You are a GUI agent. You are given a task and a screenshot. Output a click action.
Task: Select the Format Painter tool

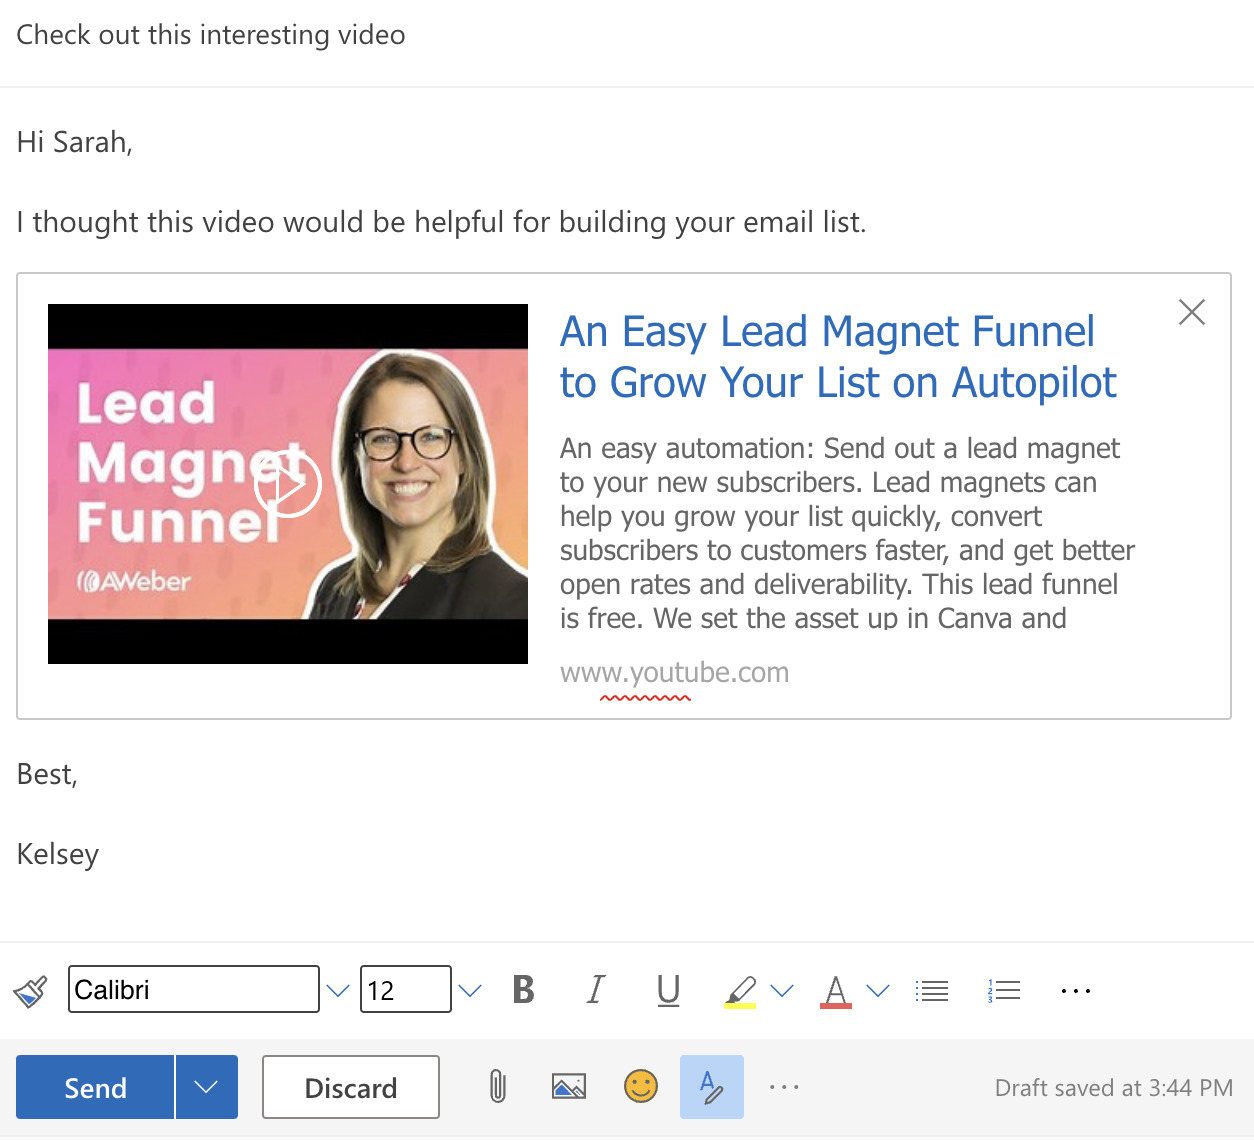click(x=30, y=990)
